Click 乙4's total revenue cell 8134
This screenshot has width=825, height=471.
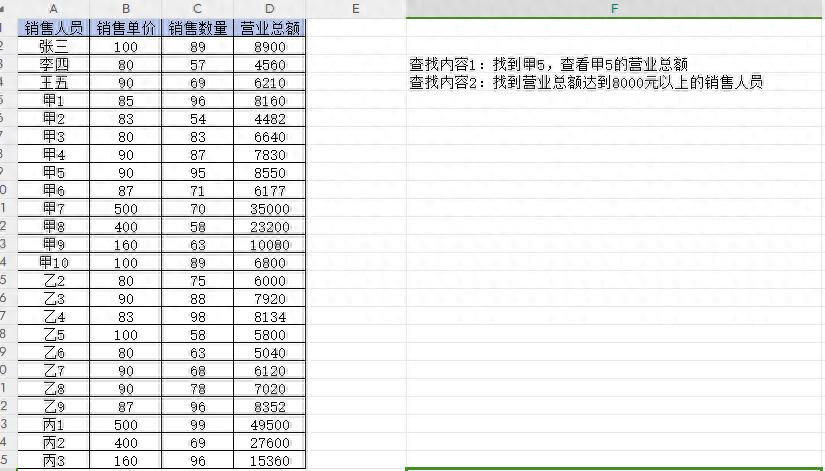click(269, 316)
